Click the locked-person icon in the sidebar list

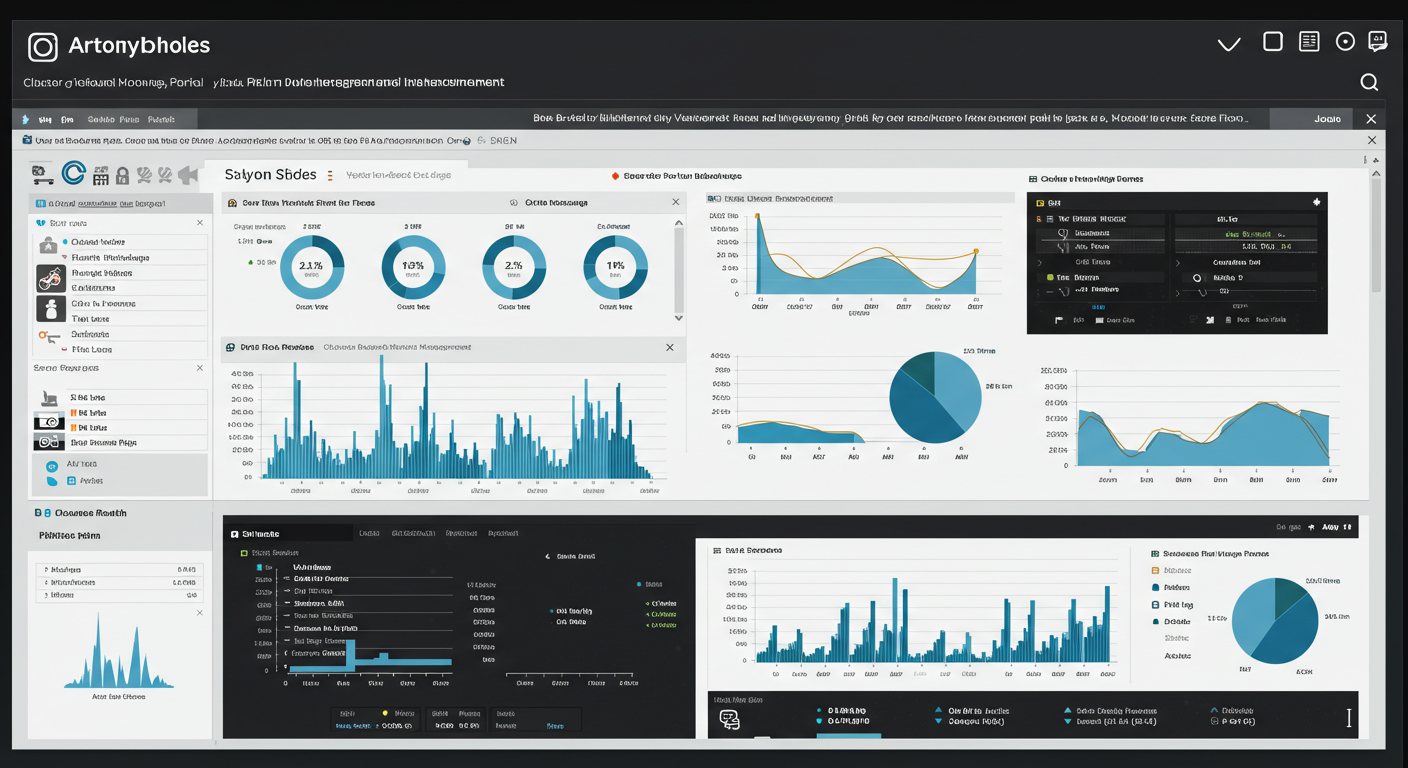point(48,245)
